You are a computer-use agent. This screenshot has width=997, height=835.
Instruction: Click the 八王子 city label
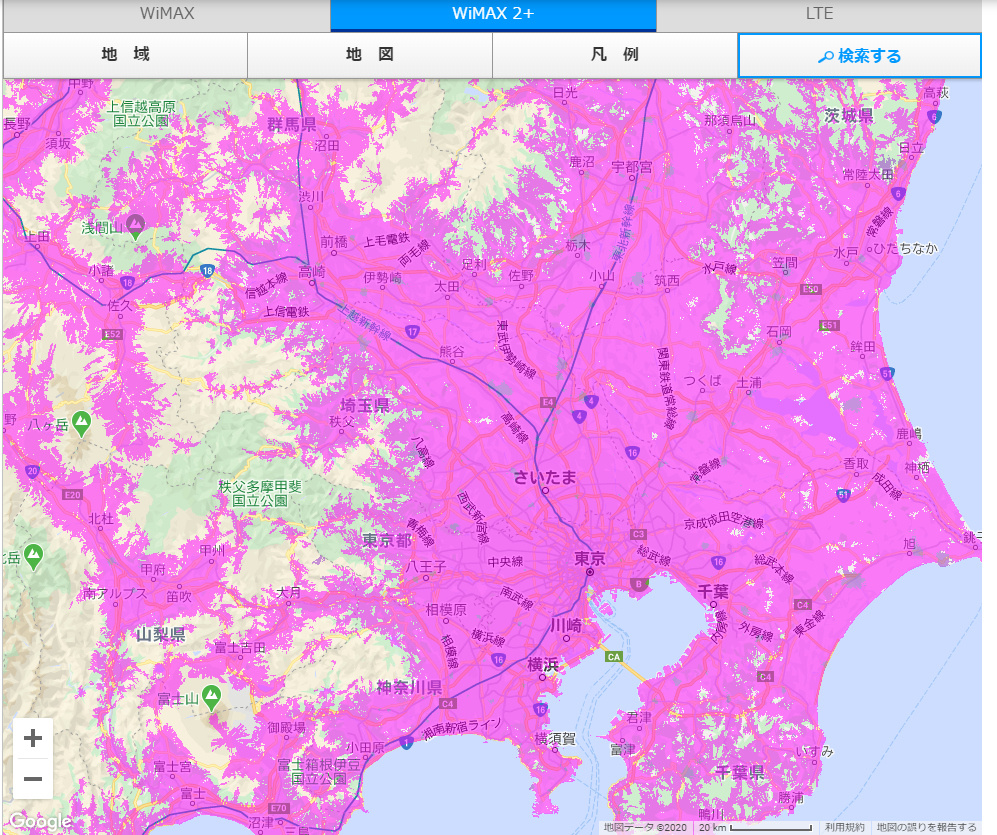click(426, 566)
